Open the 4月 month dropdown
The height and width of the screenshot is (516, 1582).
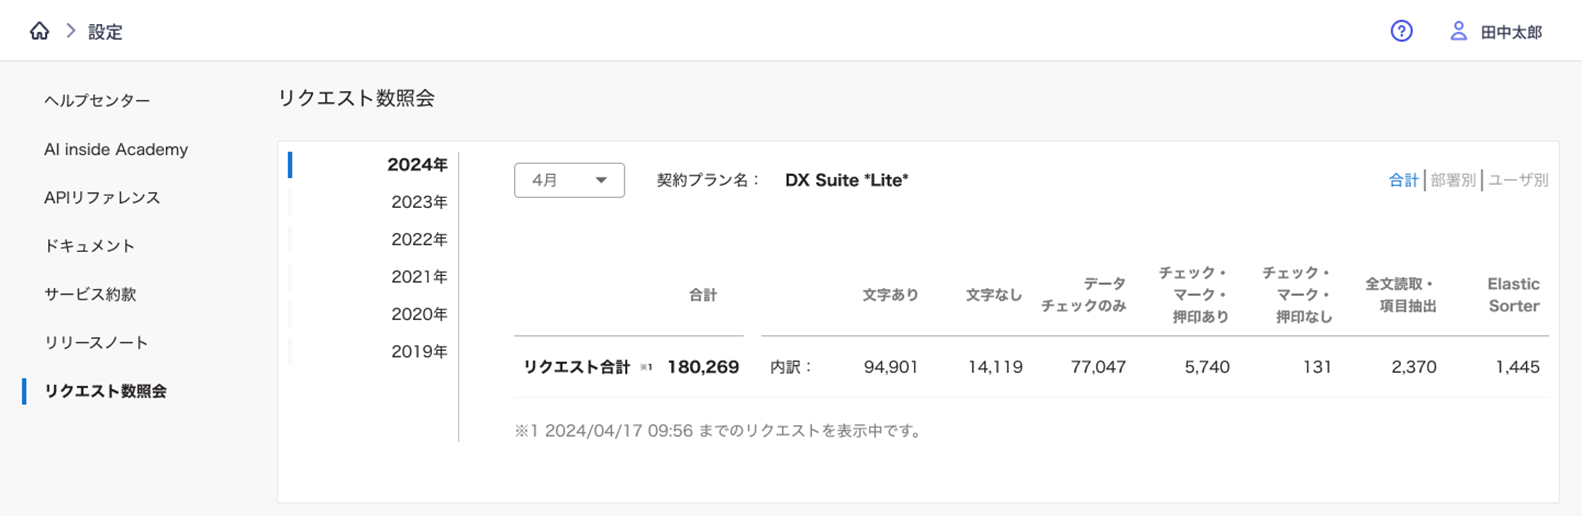click(x=569, y=180)
